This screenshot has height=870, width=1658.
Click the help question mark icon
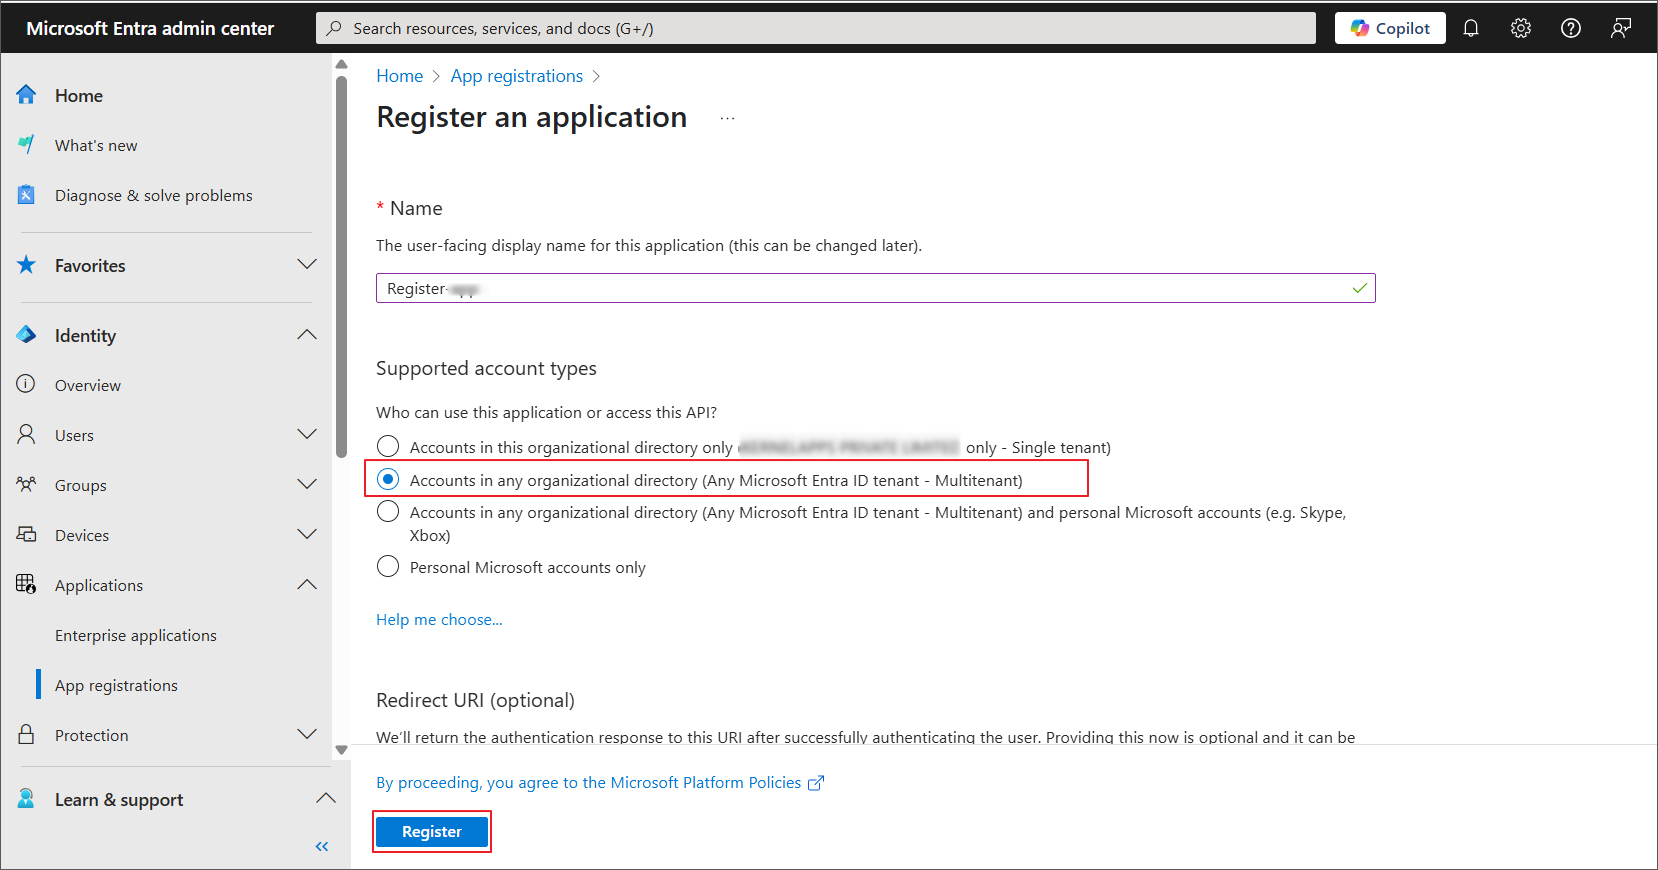[1570, 28]
